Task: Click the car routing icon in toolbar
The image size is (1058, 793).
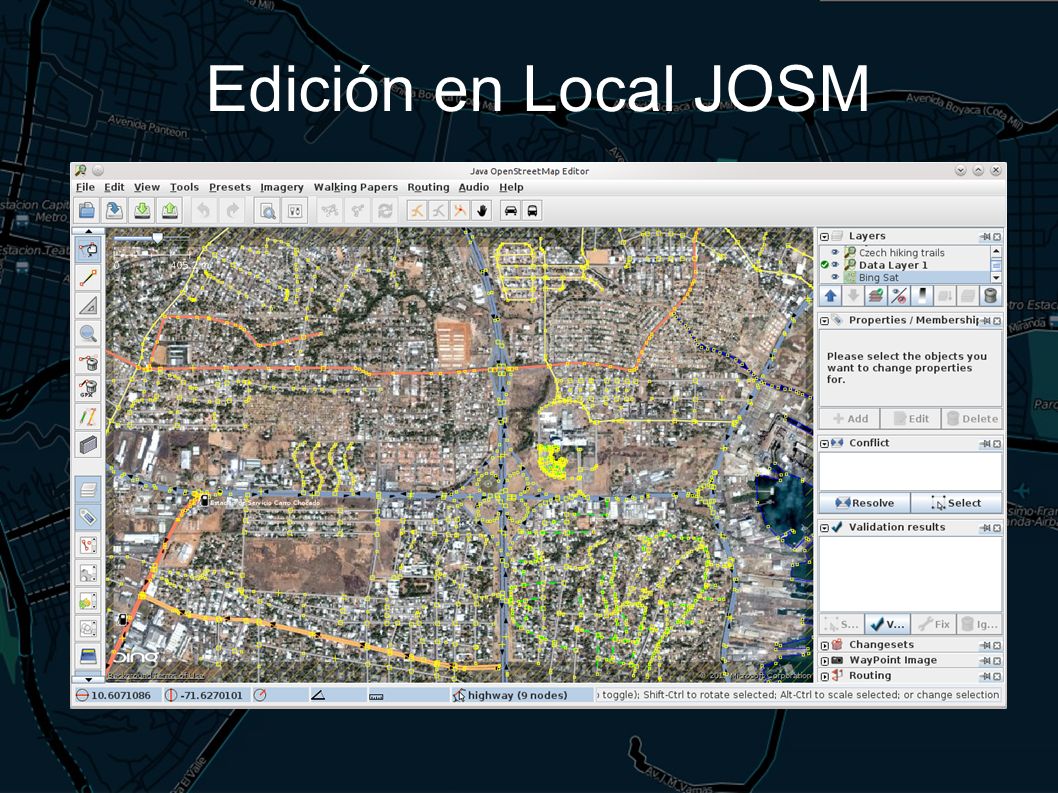Action: (x=511, y=211)
